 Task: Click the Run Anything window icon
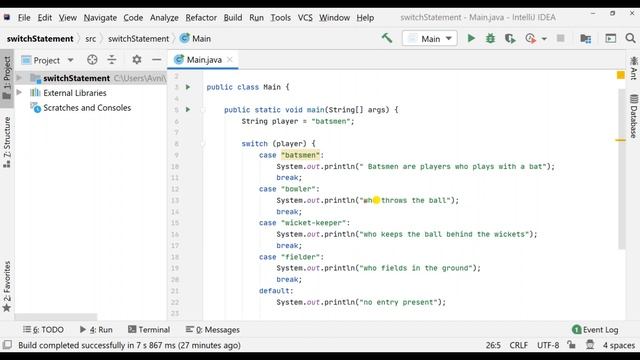pos(611,38)
